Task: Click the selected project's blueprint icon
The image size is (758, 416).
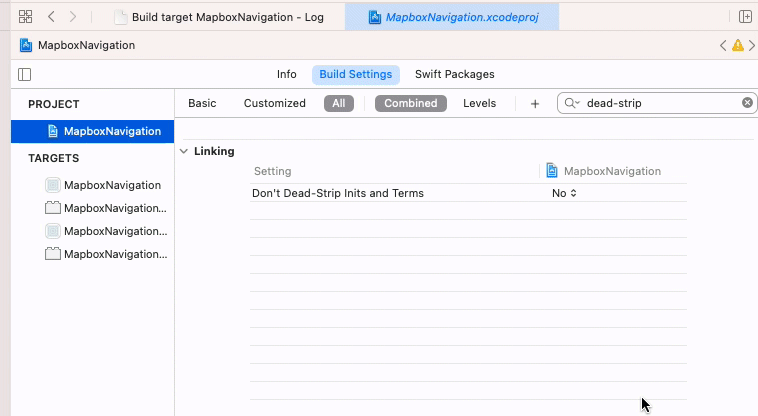Action: [53, 131]
